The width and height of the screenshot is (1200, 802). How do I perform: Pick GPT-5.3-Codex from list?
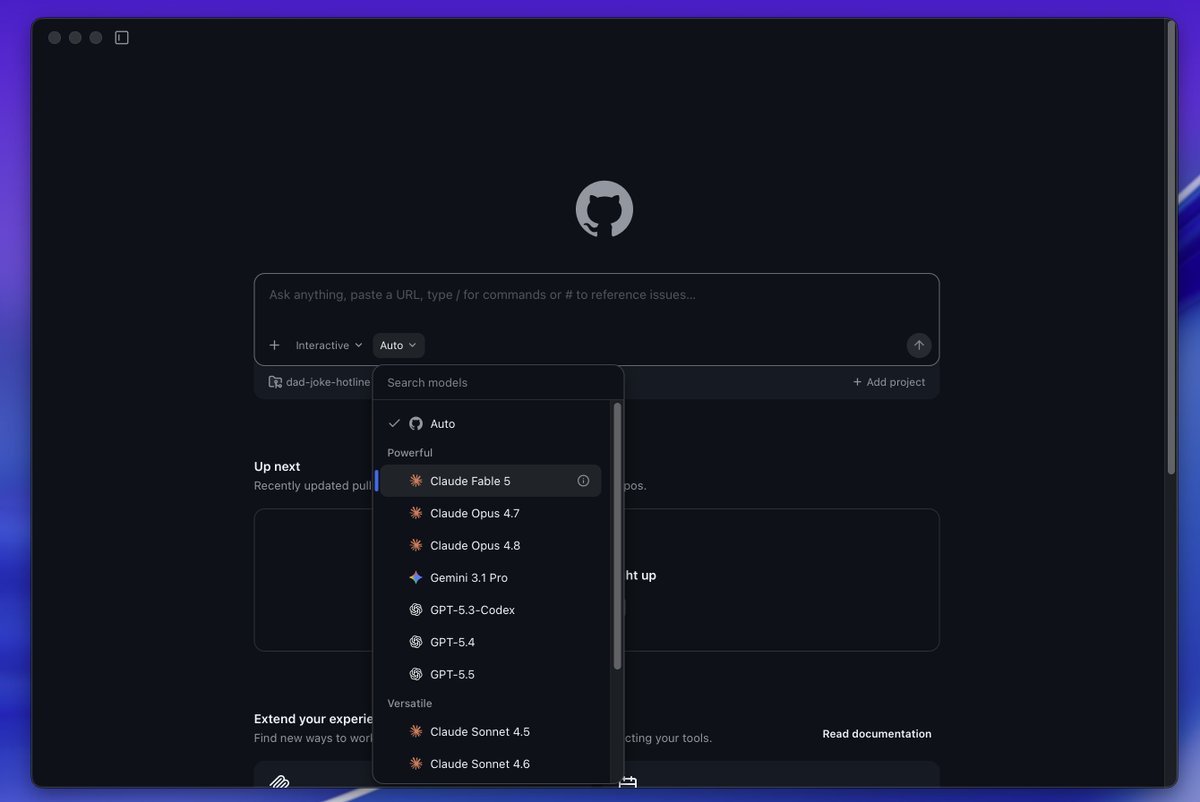491,609
